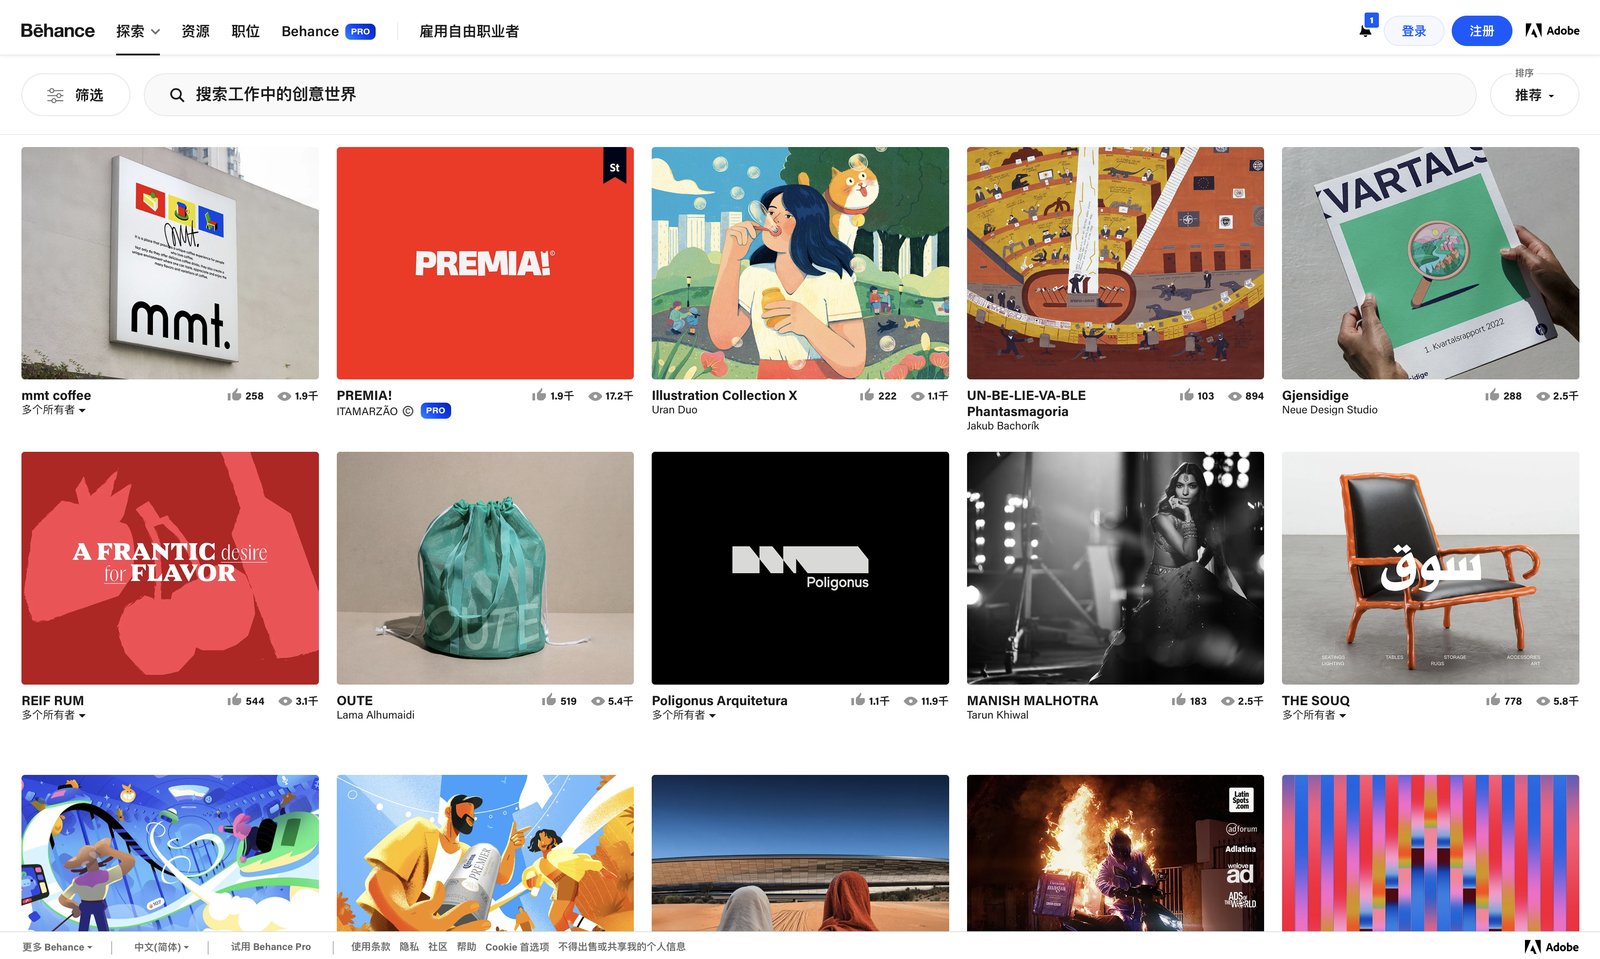Go to the 职位 page
This screenshot has height=959, width=1600.
(245, 31)
